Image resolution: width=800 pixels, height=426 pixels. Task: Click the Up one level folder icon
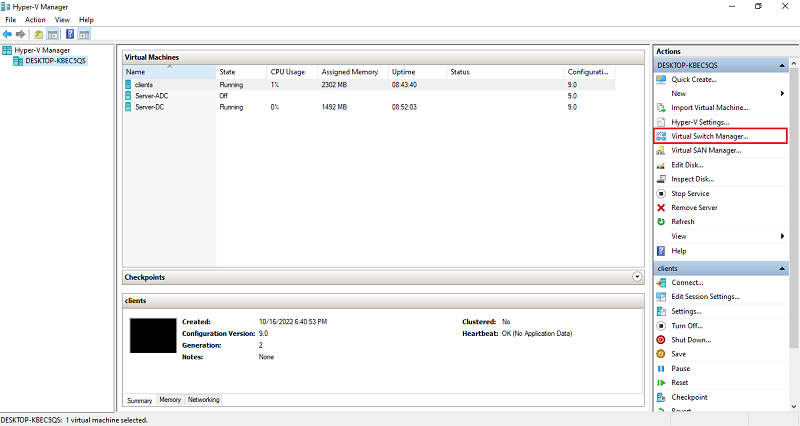38,34
